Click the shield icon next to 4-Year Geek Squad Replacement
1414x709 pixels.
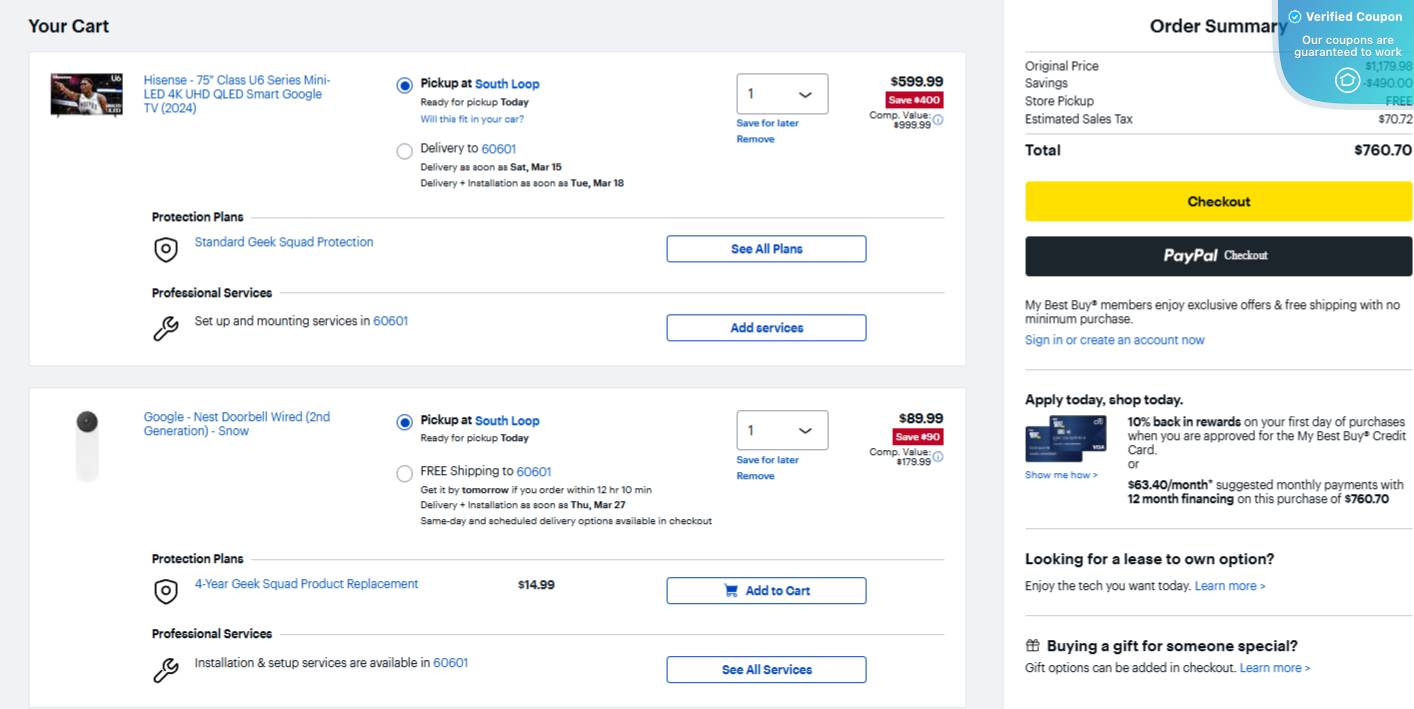pos(166,591)
